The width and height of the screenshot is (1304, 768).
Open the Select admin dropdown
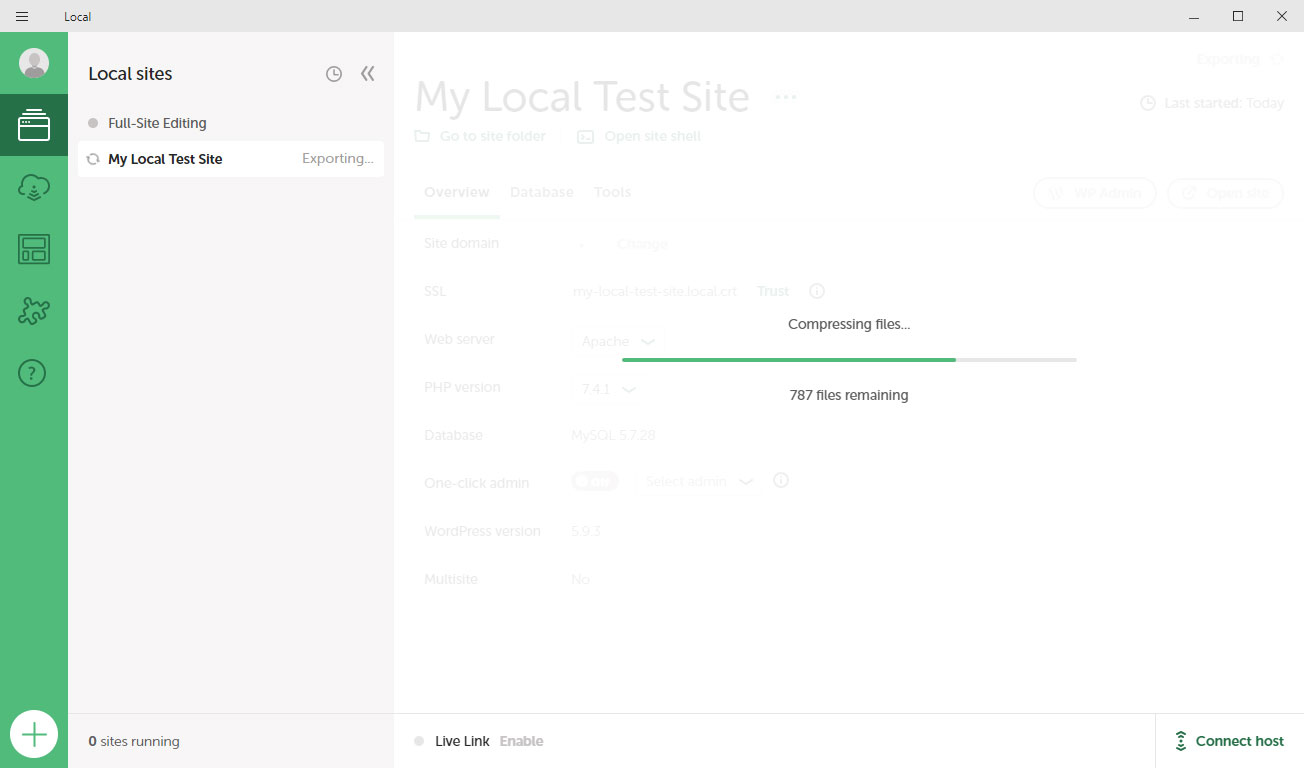click(699, 481)
